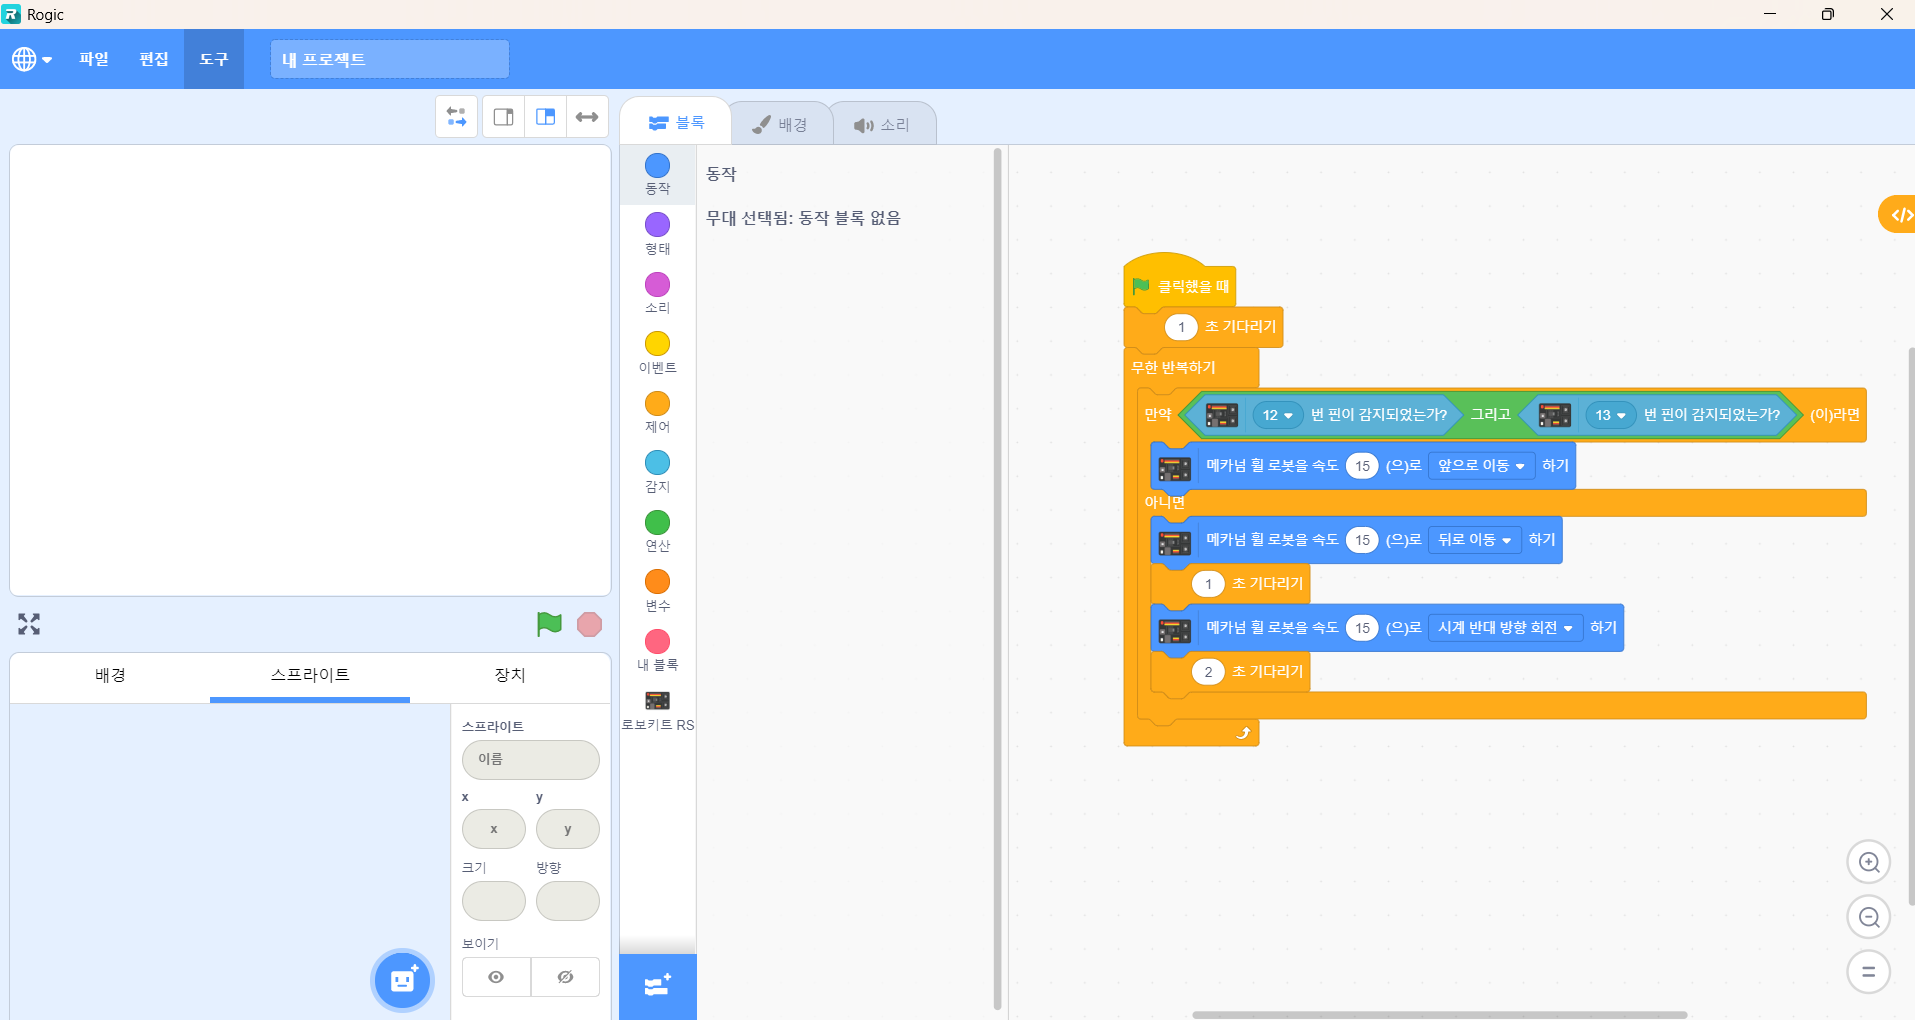Show the sprite with eye icon

point(496,977)
